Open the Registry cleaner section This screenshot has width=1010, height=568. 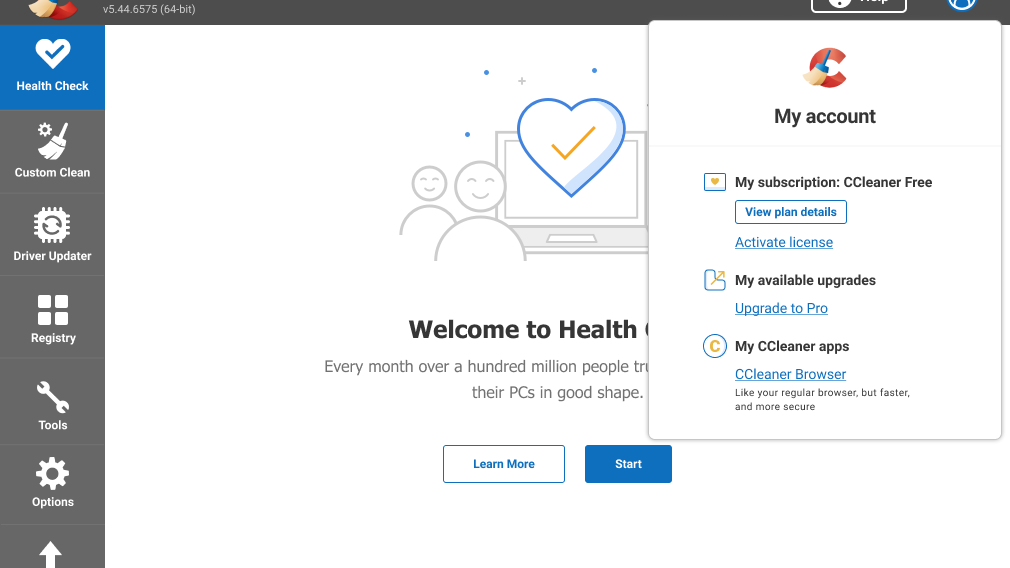point(52,317)
